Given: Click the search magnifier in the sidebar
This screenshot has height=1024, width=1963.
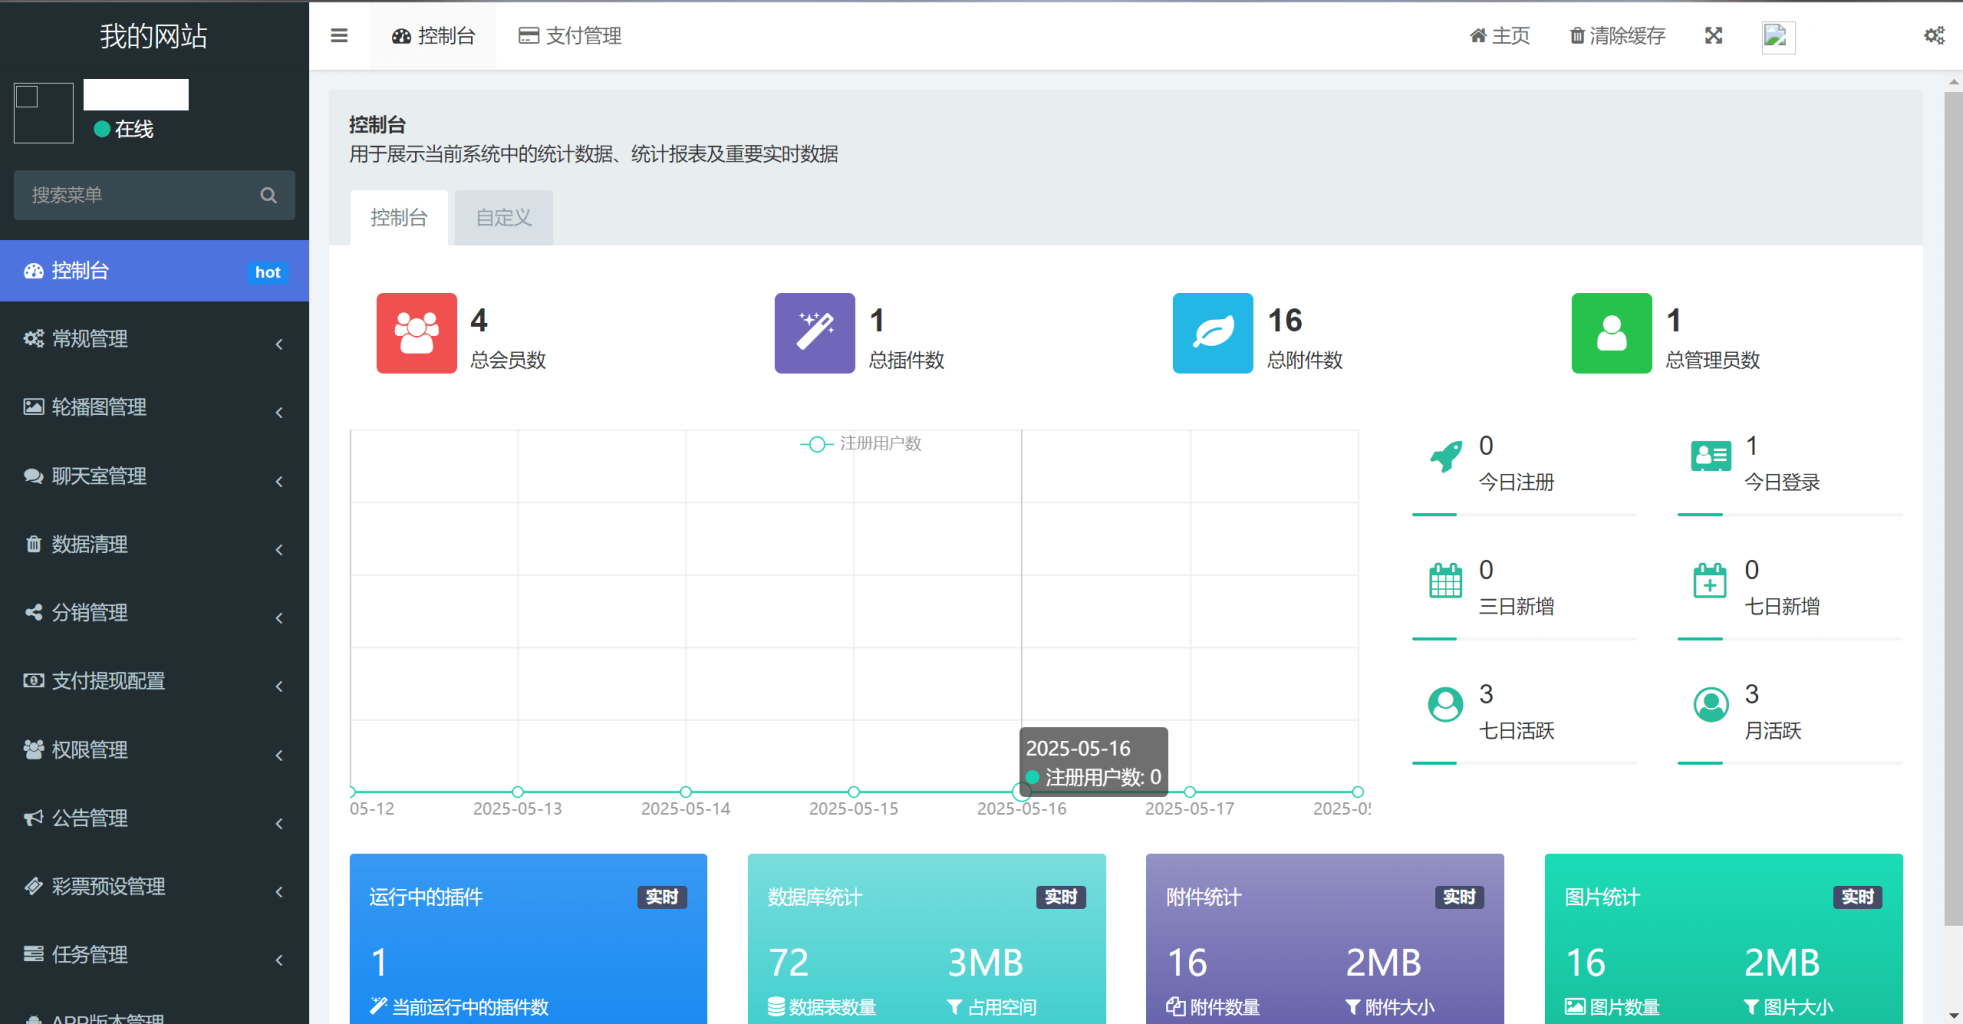Looking at the screenshot, I should tap(268, 194).
